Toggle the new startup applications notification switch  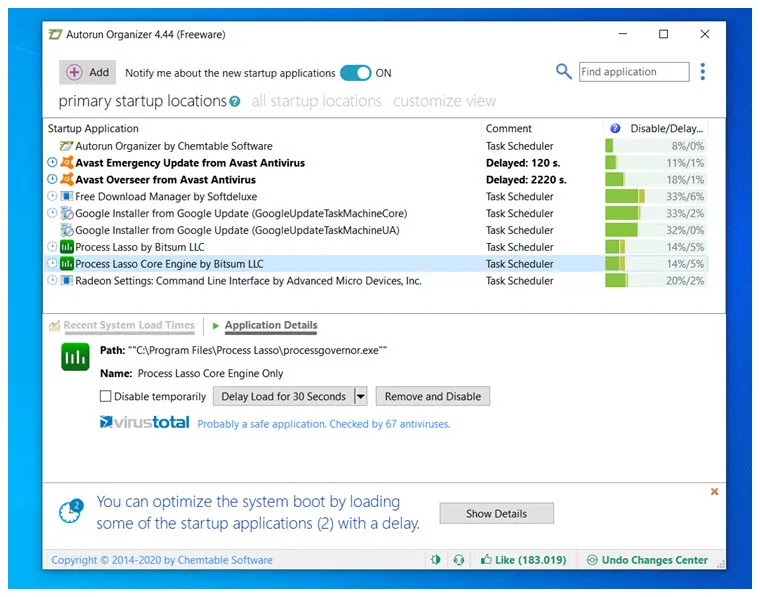pos(355,73)
